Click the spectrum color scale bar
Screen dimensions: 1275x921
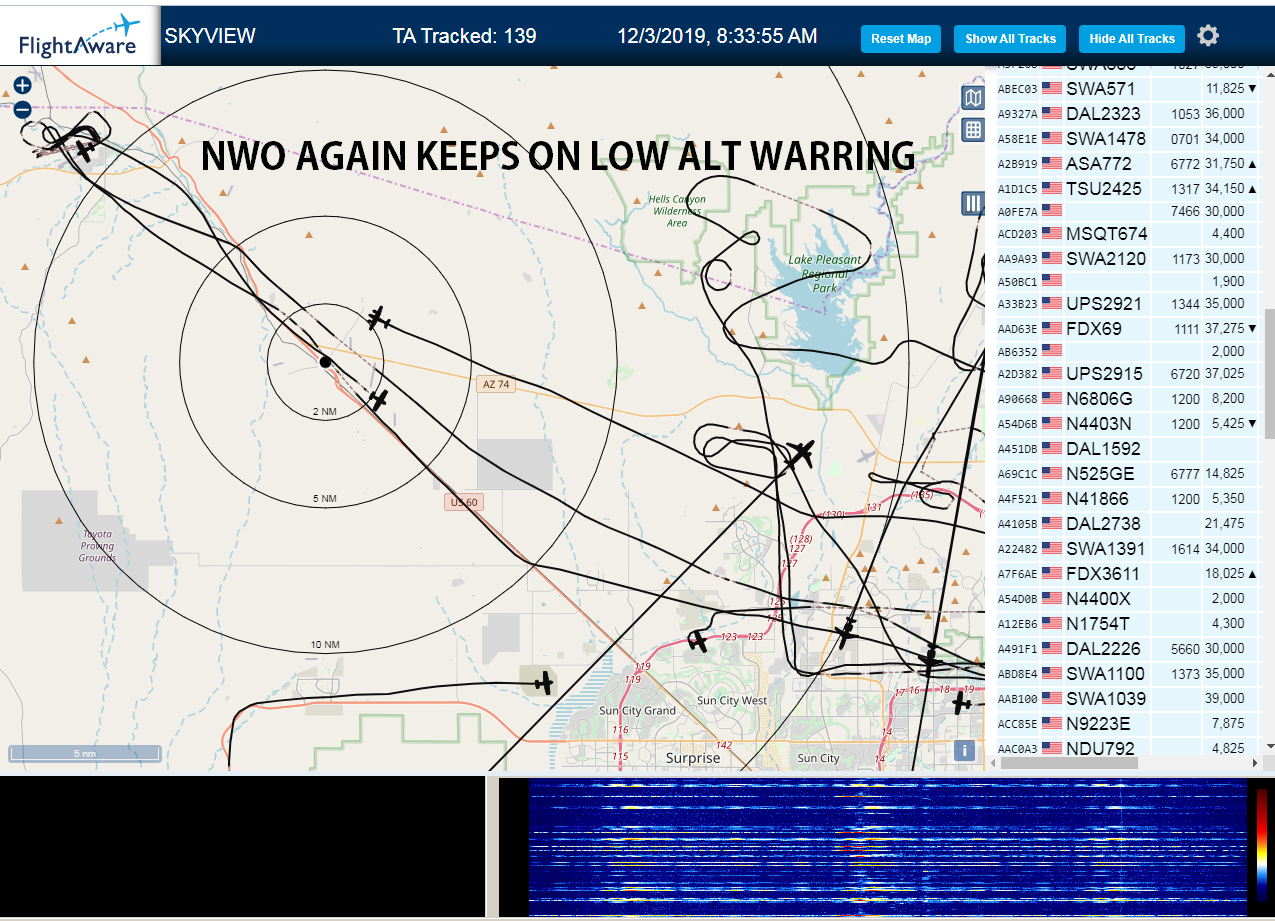[1263, 846]
